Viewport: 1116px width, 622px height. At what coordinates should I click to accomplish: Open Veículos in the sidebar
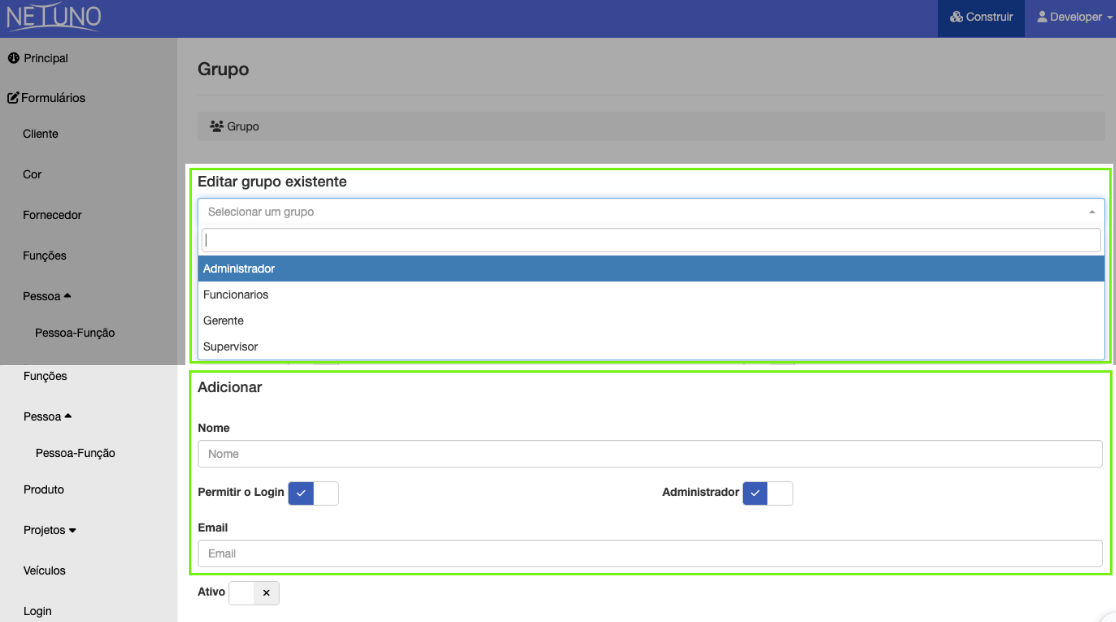point(44,571)
